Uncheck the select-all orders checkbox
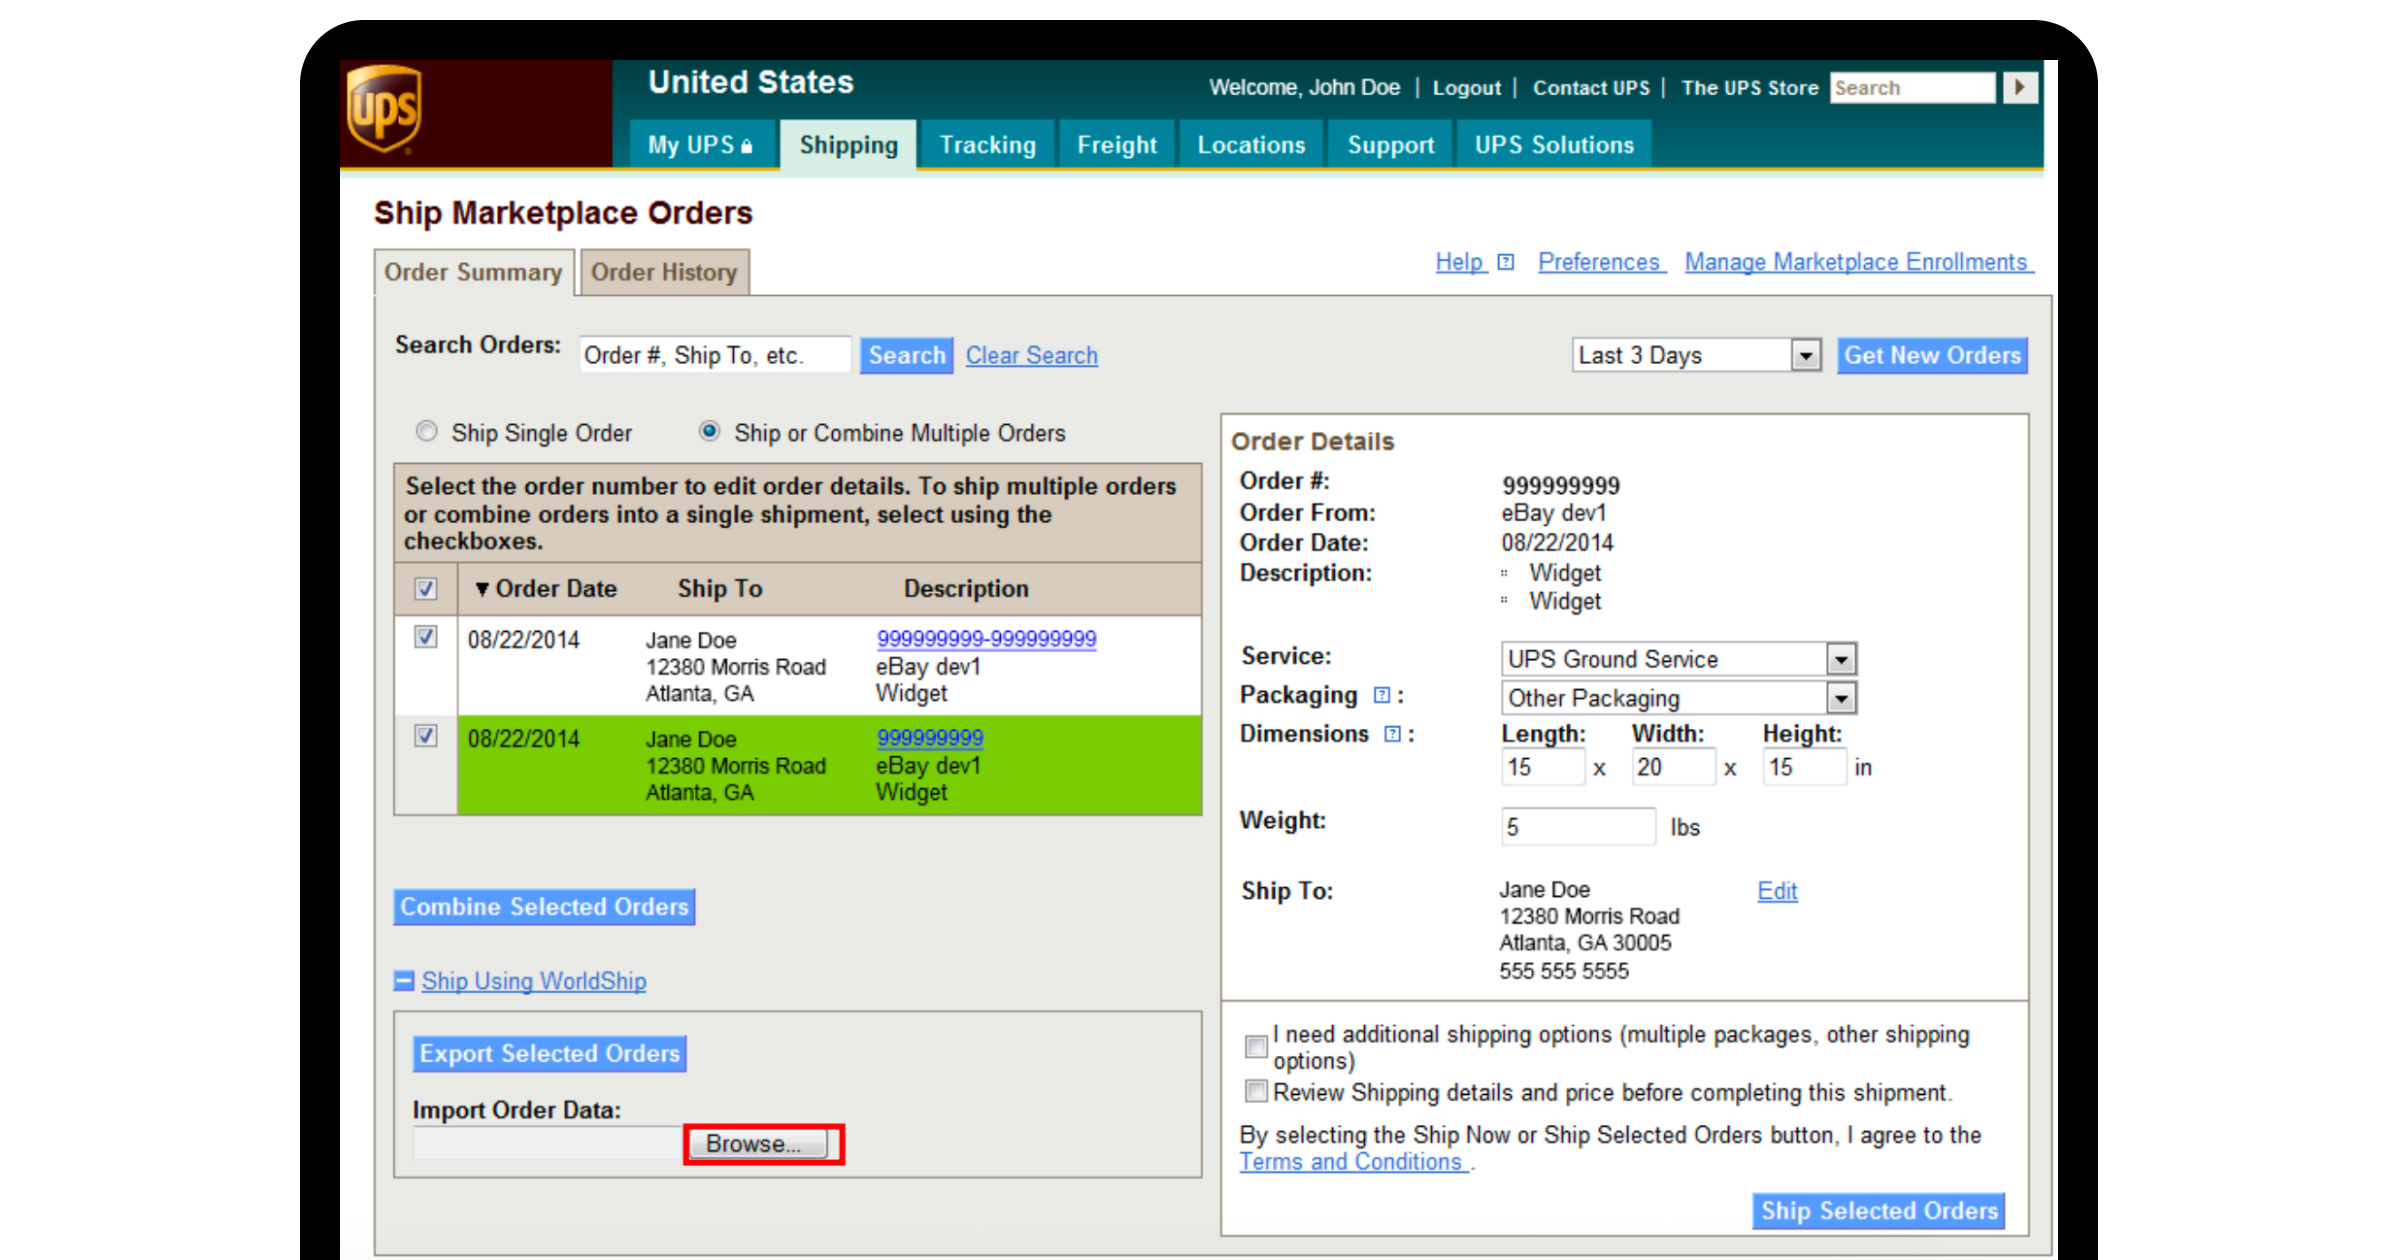Viewport: 2400px width, 1260px height. coord(425,590)
